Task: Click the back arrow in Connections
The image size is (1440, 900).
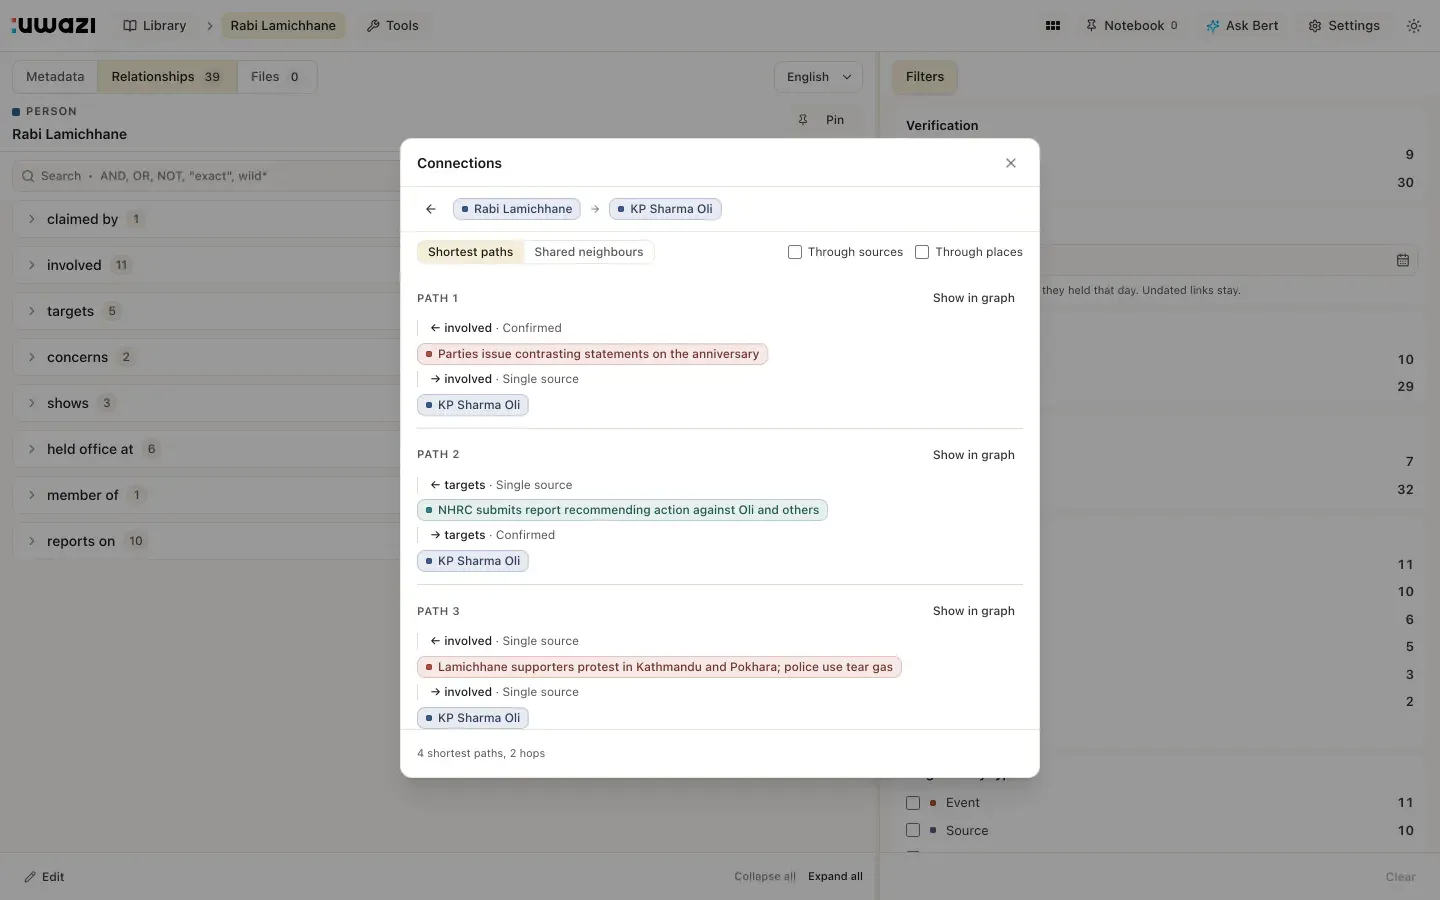Action: tap(431, 209)
